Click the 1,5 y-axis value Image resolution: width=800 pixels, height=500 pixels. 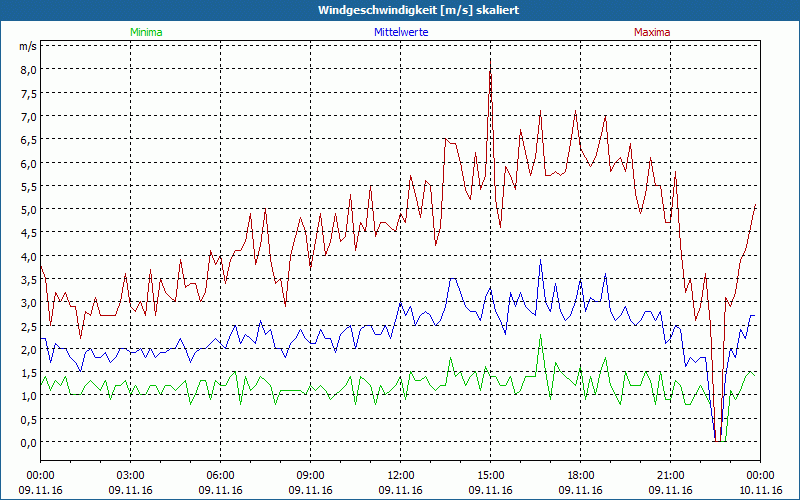[x=28, y=373]
